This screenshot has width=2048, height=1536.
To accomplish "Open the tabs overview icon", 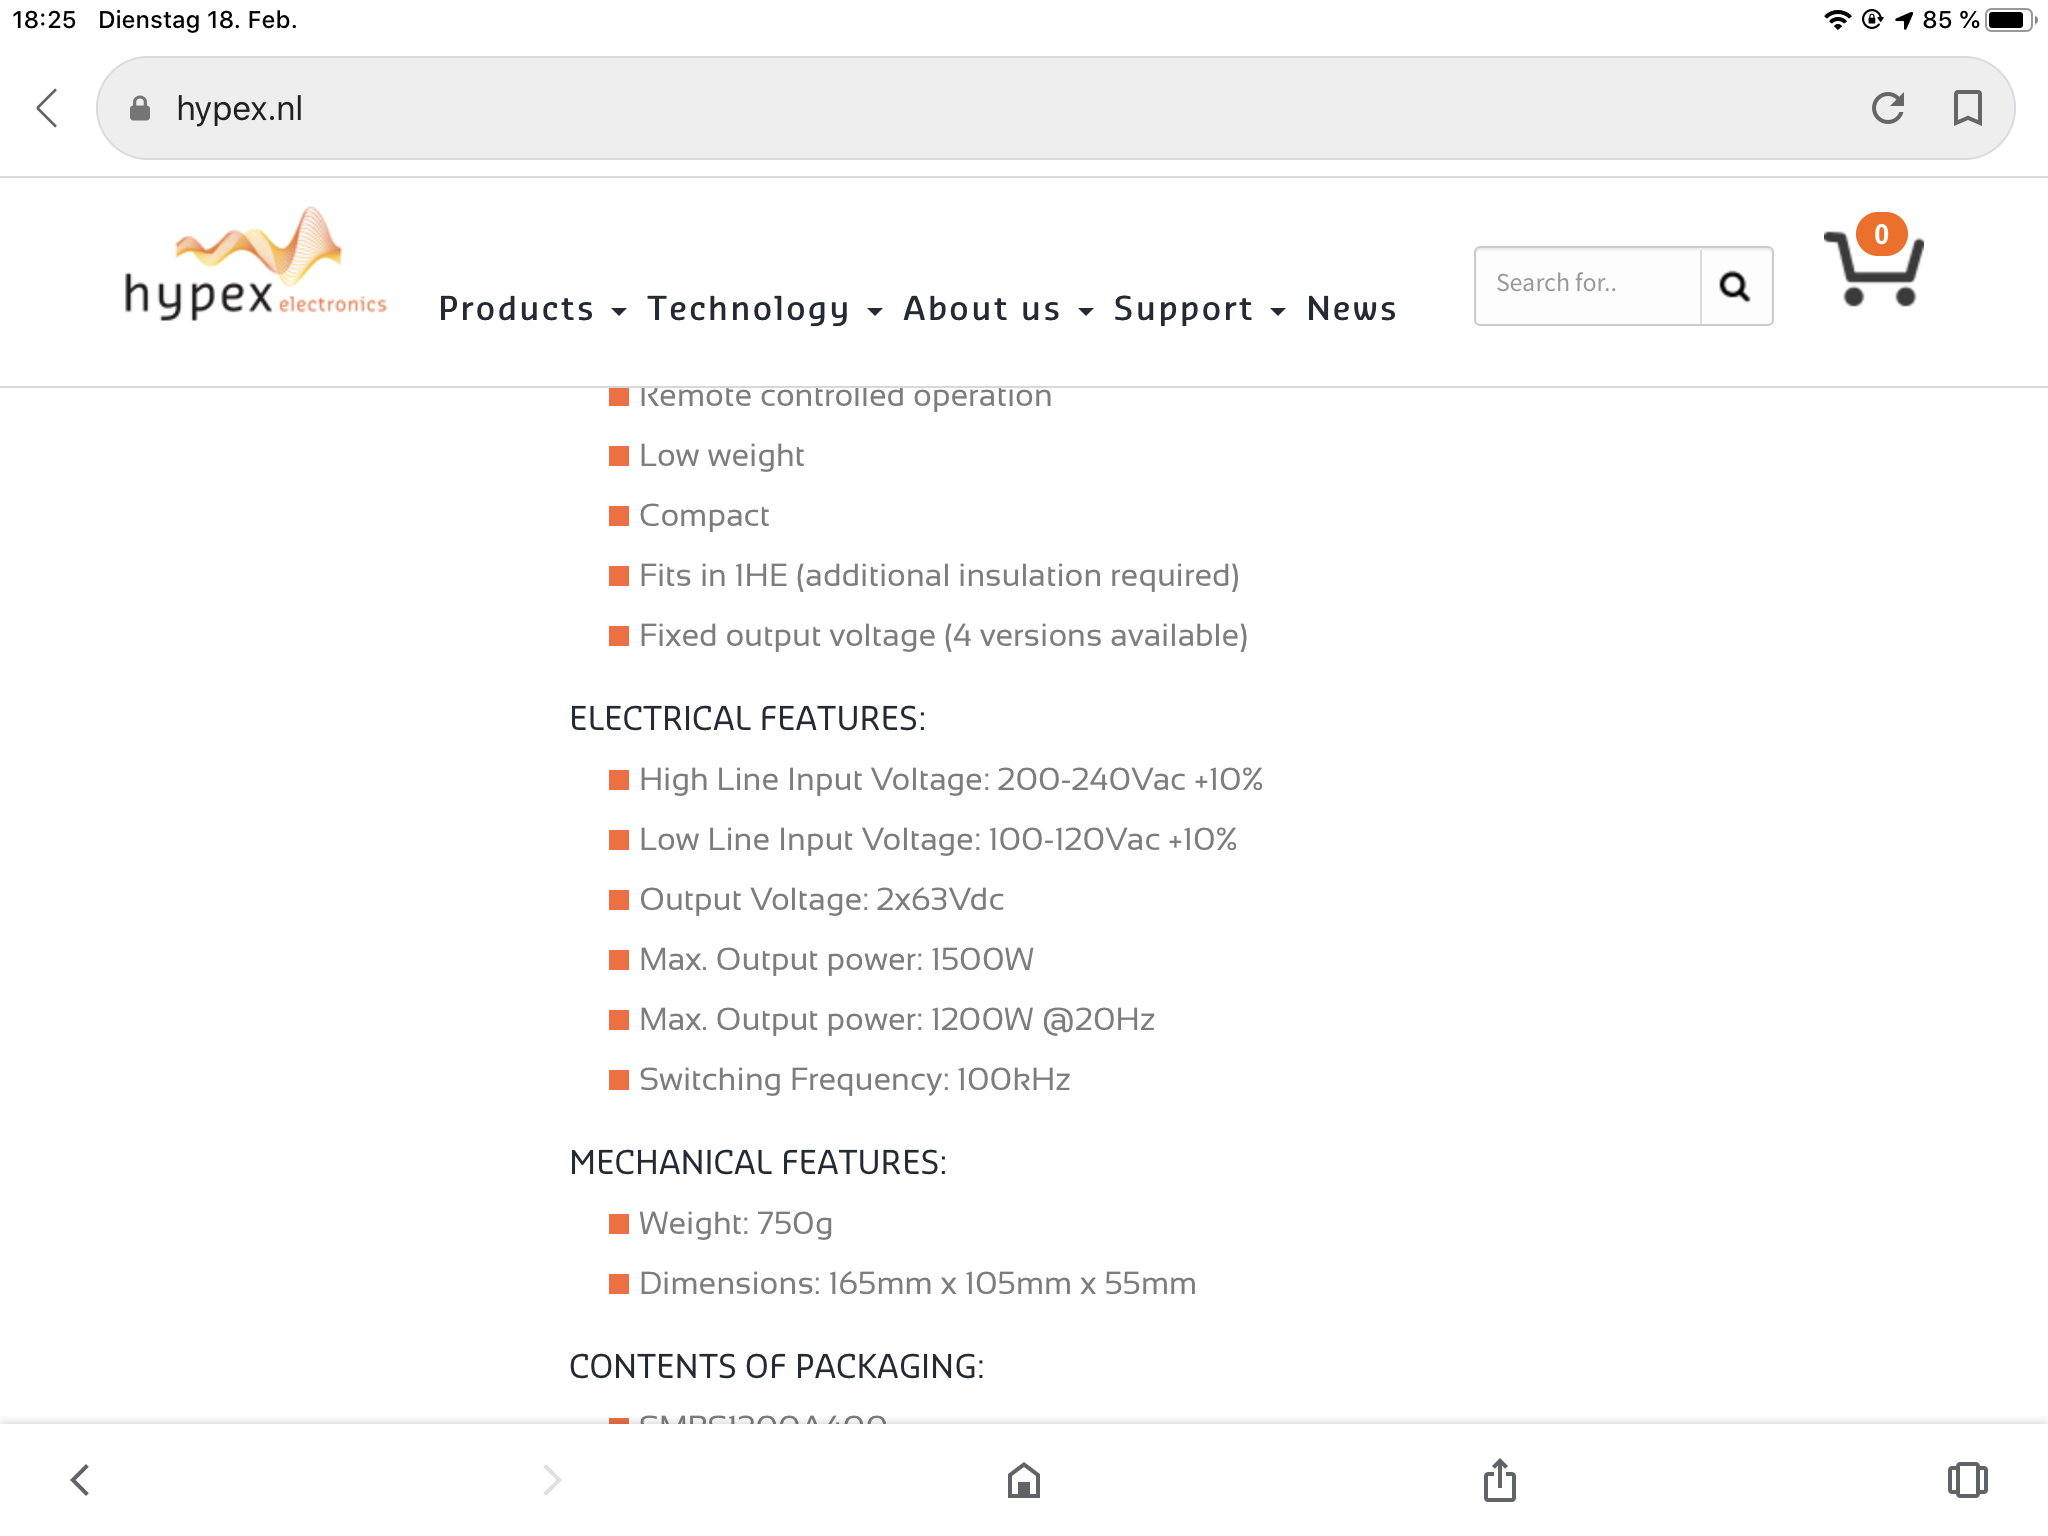I will pyautogui.click(x=1967, y=1480).
